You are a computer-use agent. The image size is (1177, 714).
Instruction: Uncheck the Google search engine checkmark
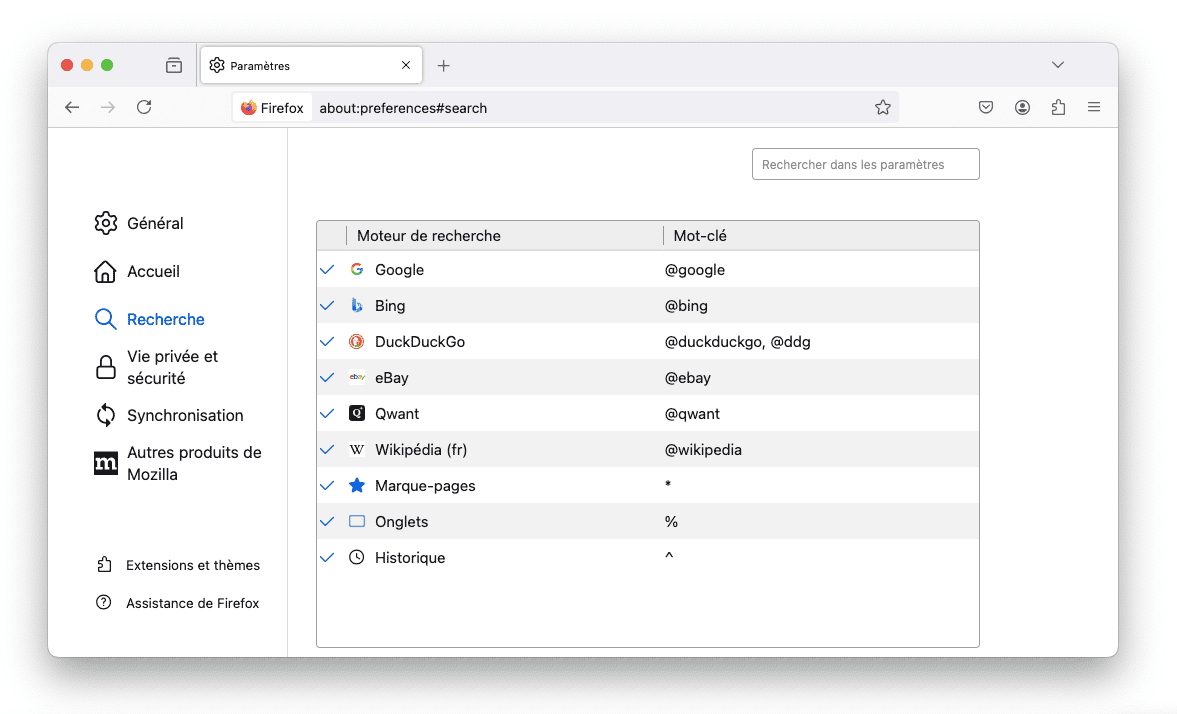coord(327,270)
